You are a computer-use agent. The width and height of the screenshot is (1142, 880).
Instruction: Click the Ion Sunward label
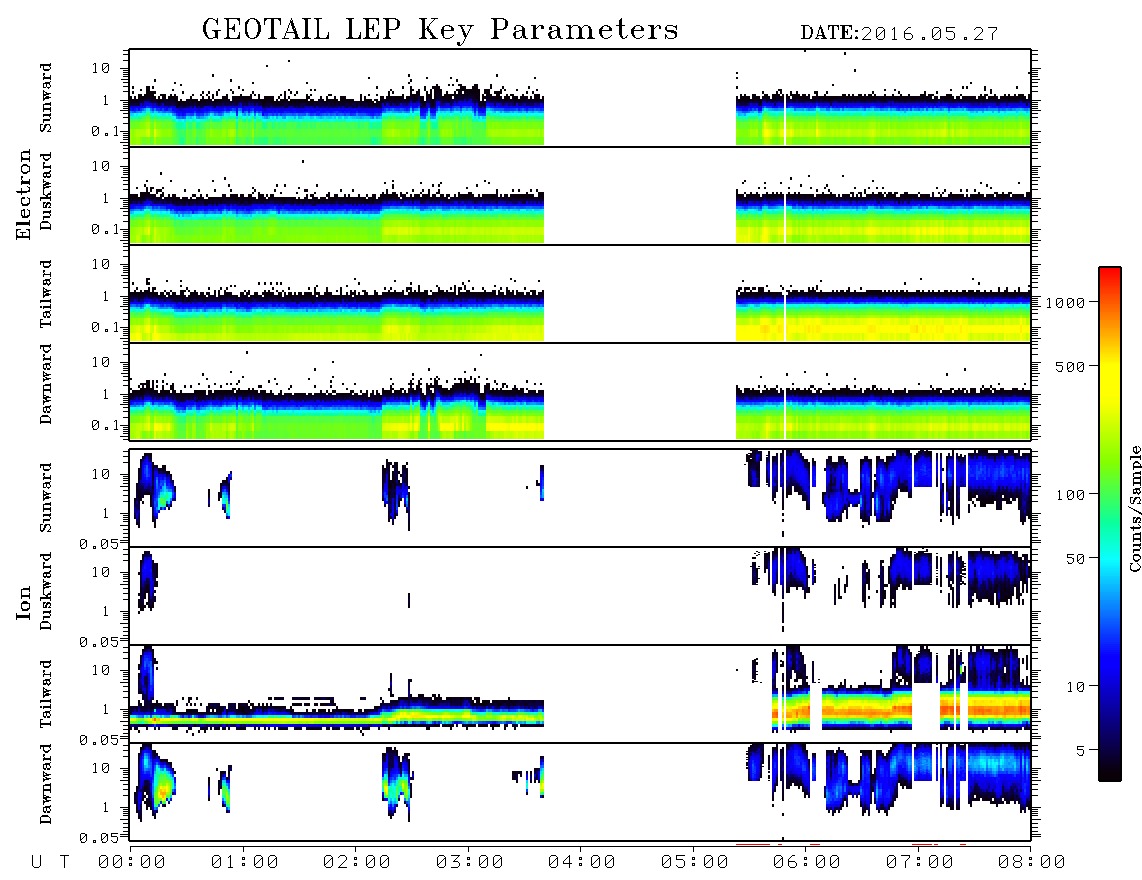click(x=46, y=498)
